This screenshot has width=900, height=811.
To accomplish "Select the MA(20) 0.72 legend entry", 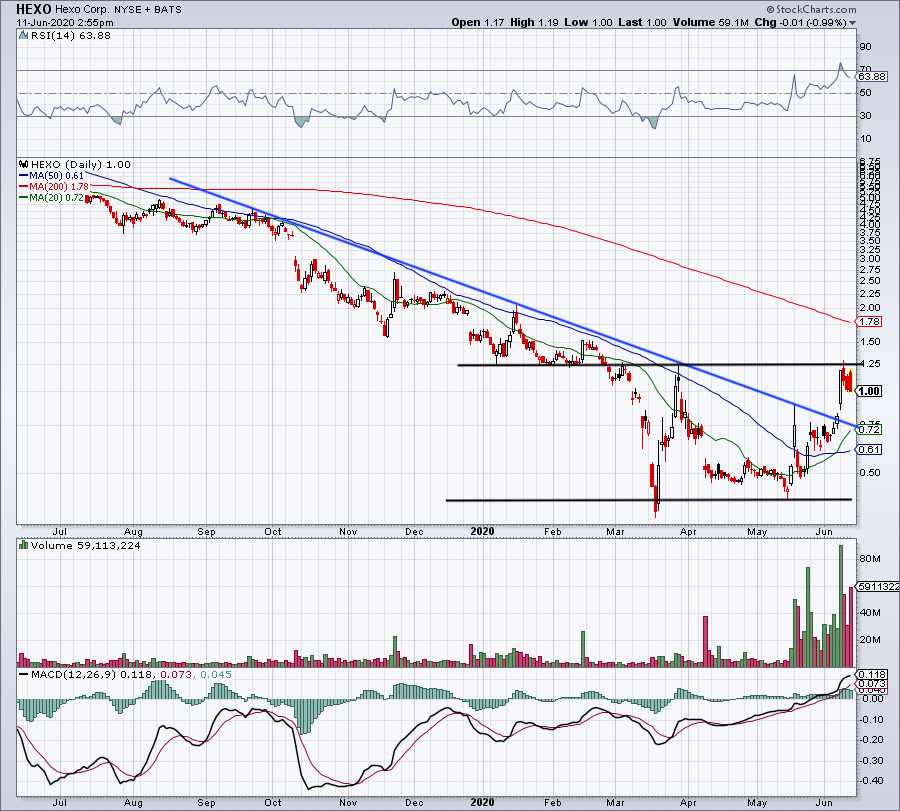I will [x=52, y=197].
